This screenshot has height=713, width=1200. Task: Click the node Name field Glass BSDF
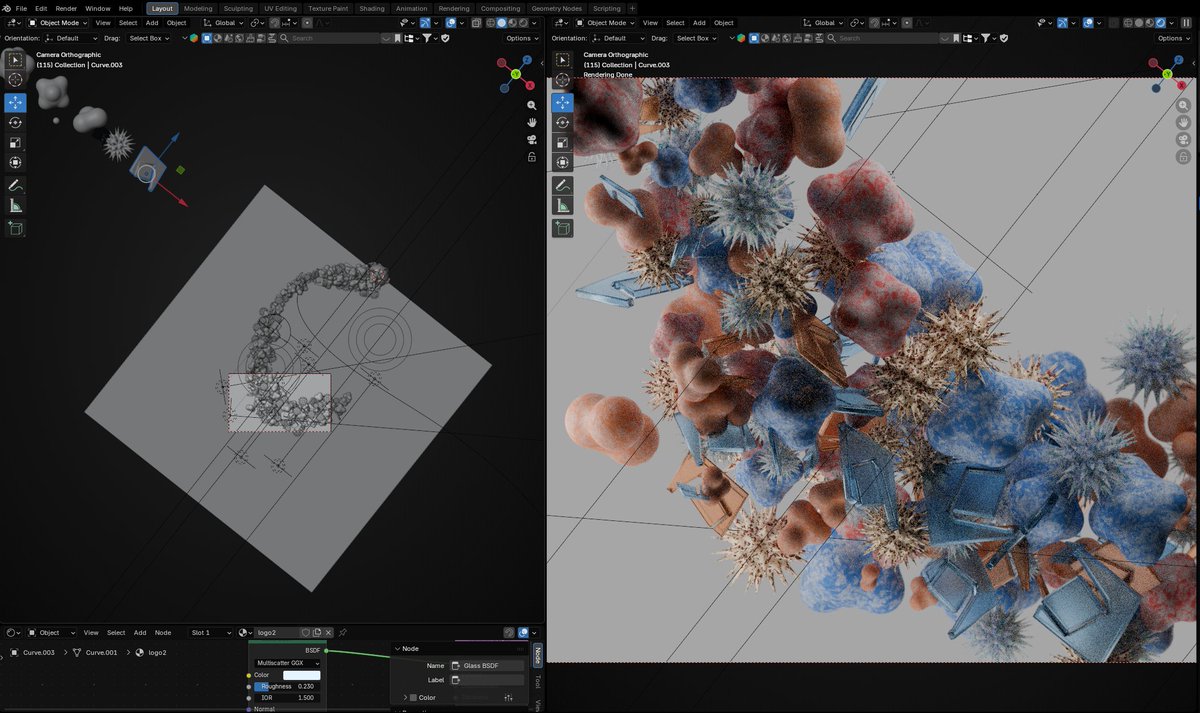click(487, 665)
